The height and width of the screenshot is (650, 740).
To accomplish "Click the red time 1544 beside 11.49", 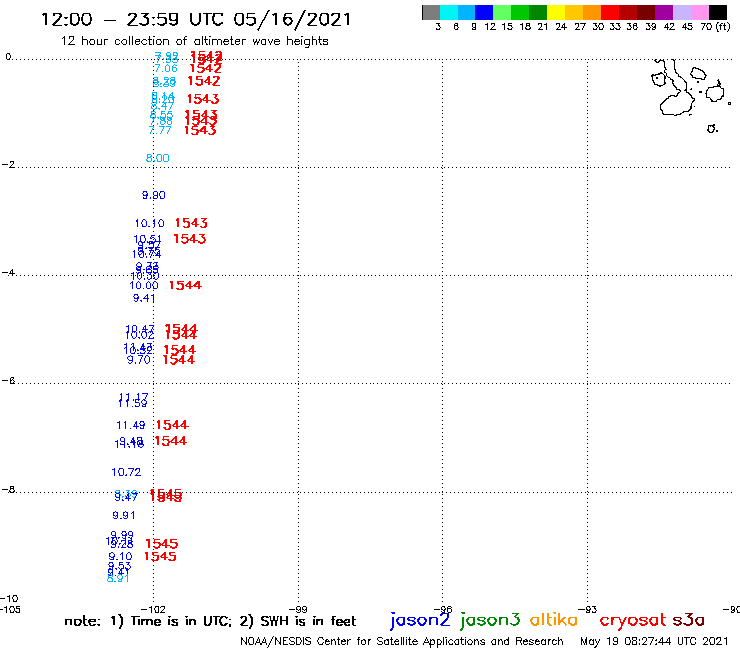I will pos(172,425).
